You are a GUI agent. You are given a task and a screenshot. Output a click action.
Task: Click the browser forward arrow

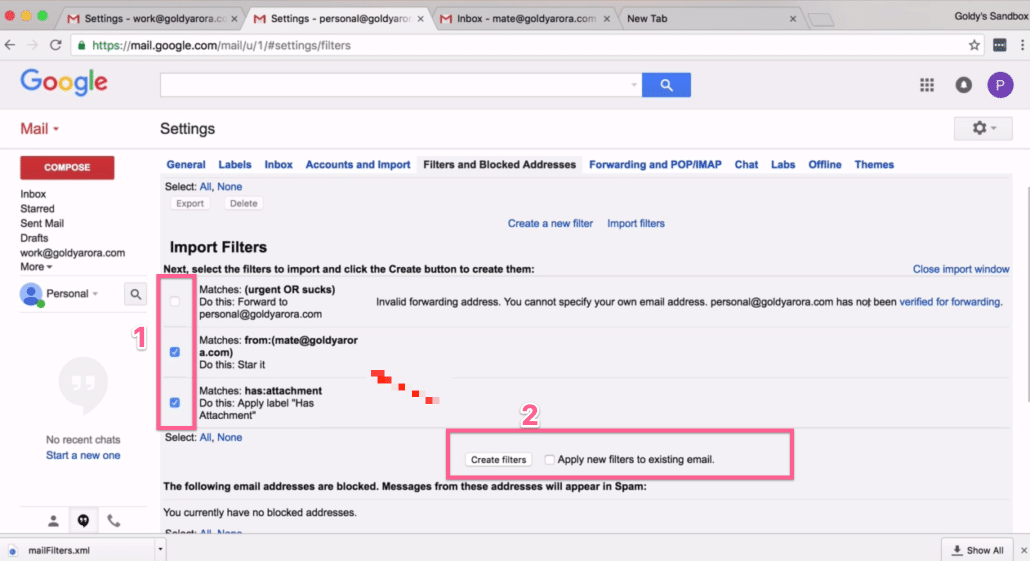pos(32,45)
